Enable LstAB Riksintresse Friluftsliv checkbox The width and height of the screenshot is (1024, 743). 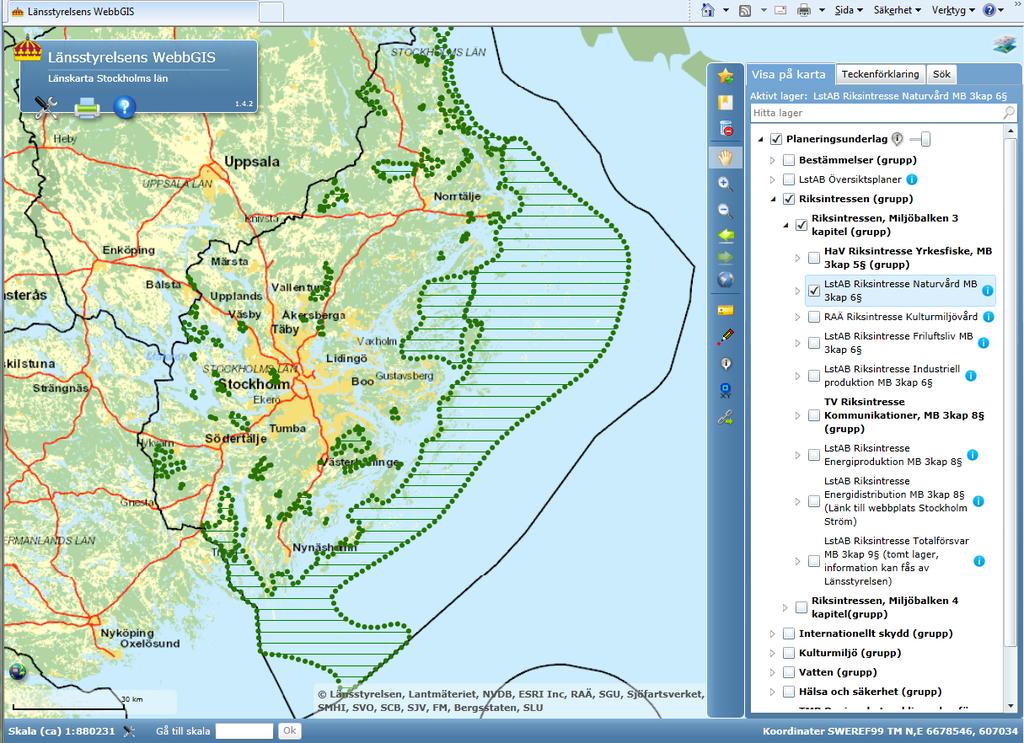pos(814,343)
